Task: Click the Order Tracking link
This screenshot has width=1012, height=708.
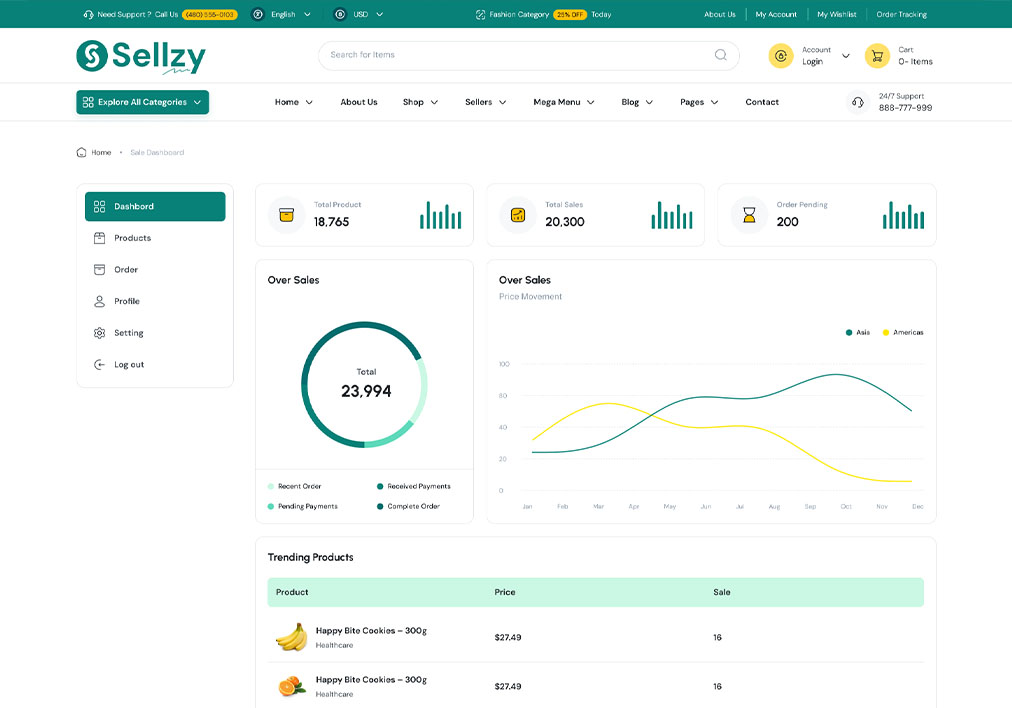Action: click(901, 15)
